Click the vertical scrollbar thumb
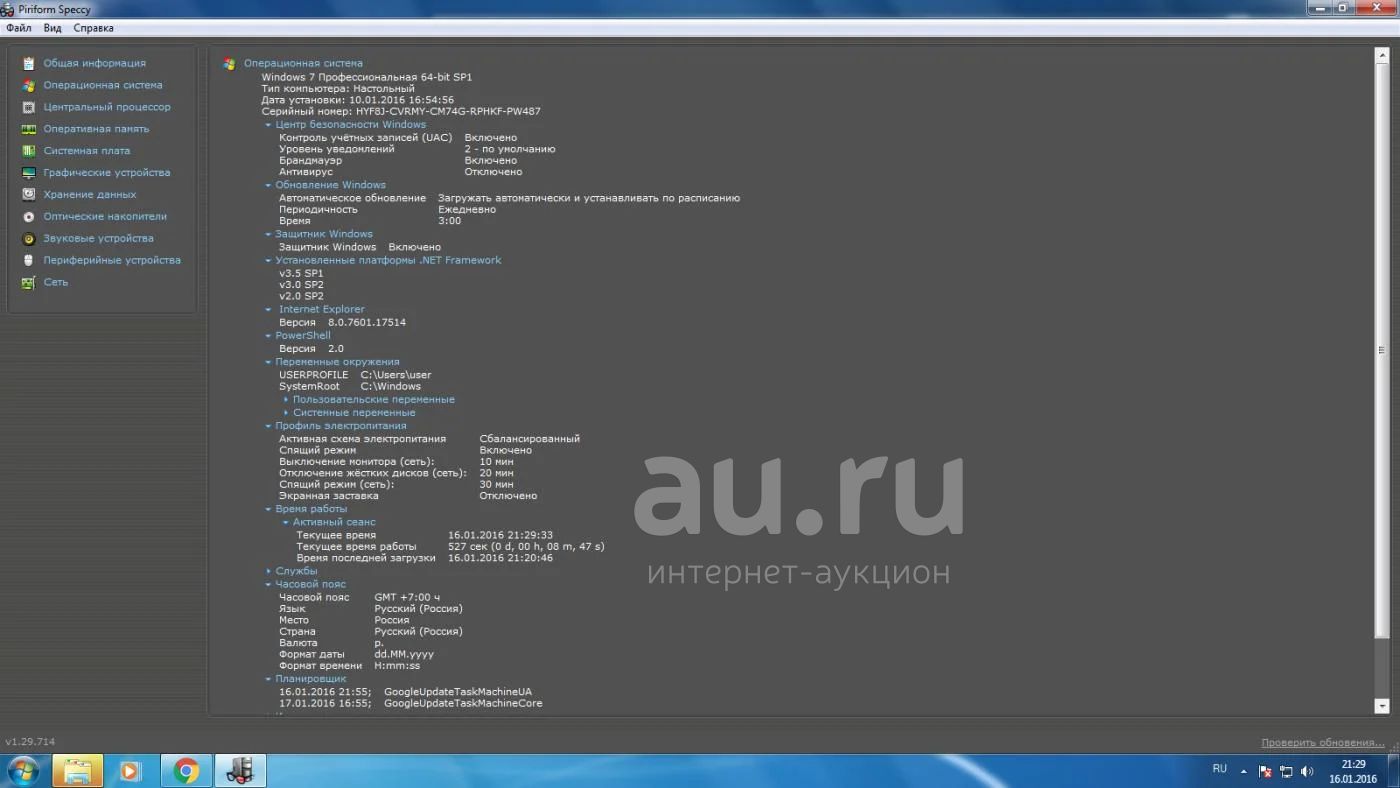This screenshot has height=788, width=1400. click(x=1382, y=350)
